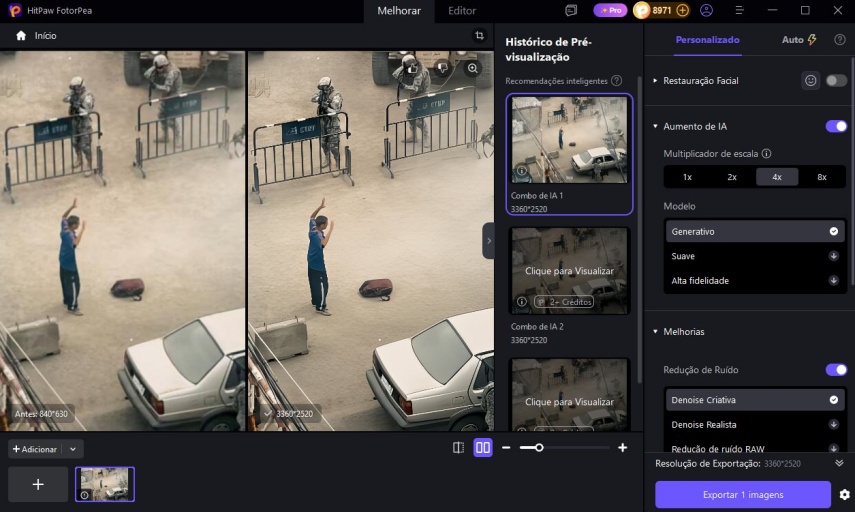Image resolution: width=855 pixels, height=512 pixels.
Task: Open the Auto tab
Action: click(x=799, y=39)
